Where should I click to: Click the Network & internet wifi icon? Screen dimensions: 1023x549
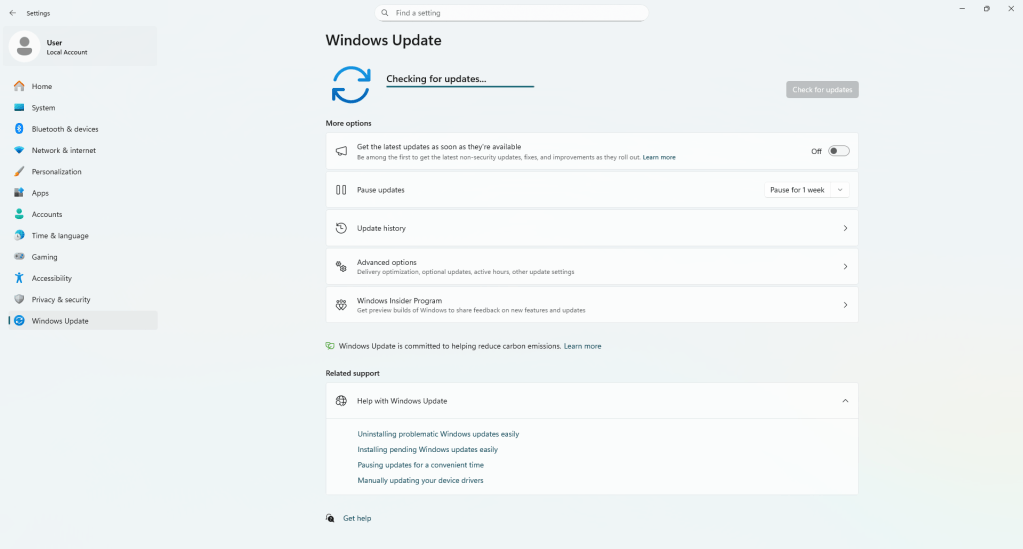(19, 150)
